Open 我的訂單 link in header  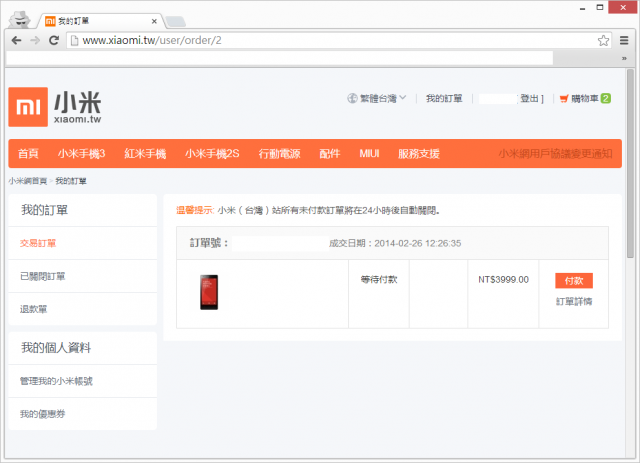pyautogui.click(x=444, y=98)
